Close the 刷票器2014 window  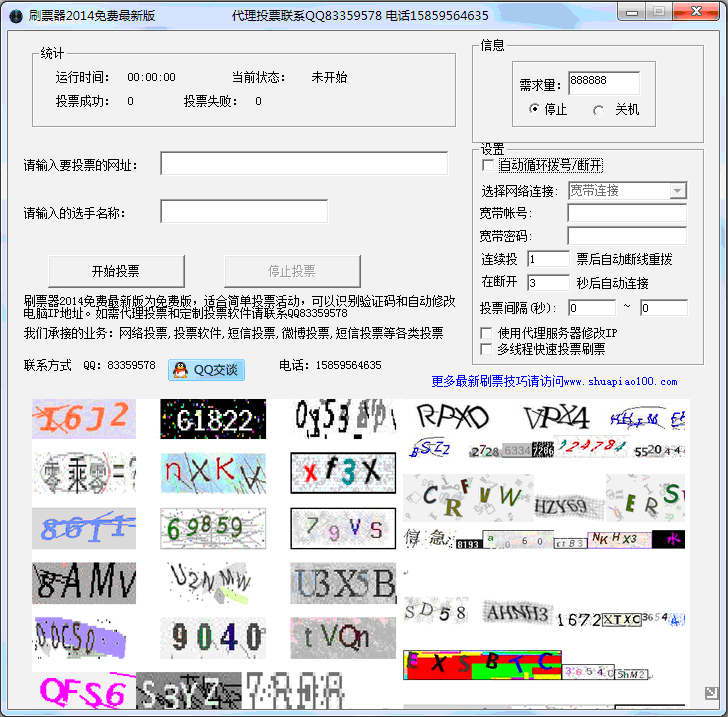tap(696, 12)
